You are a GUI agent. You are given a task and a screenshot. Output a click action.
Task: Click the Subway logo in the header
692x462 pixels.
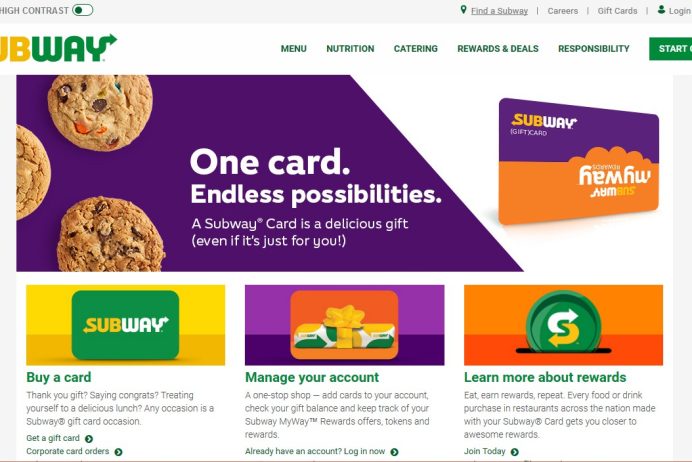[58, 48]
